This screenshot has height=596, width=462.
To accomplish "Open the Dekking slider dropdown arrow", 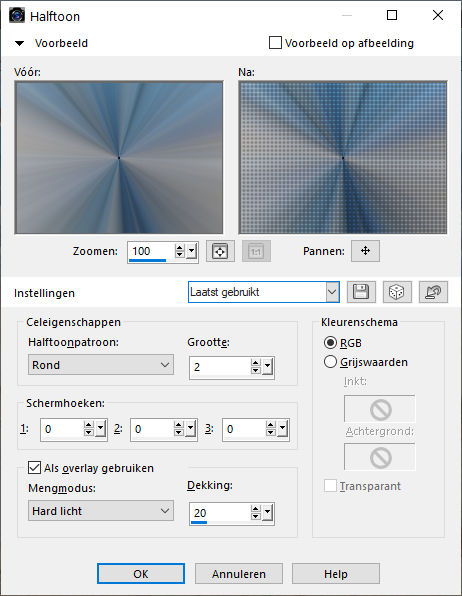I will click(268, 513).
